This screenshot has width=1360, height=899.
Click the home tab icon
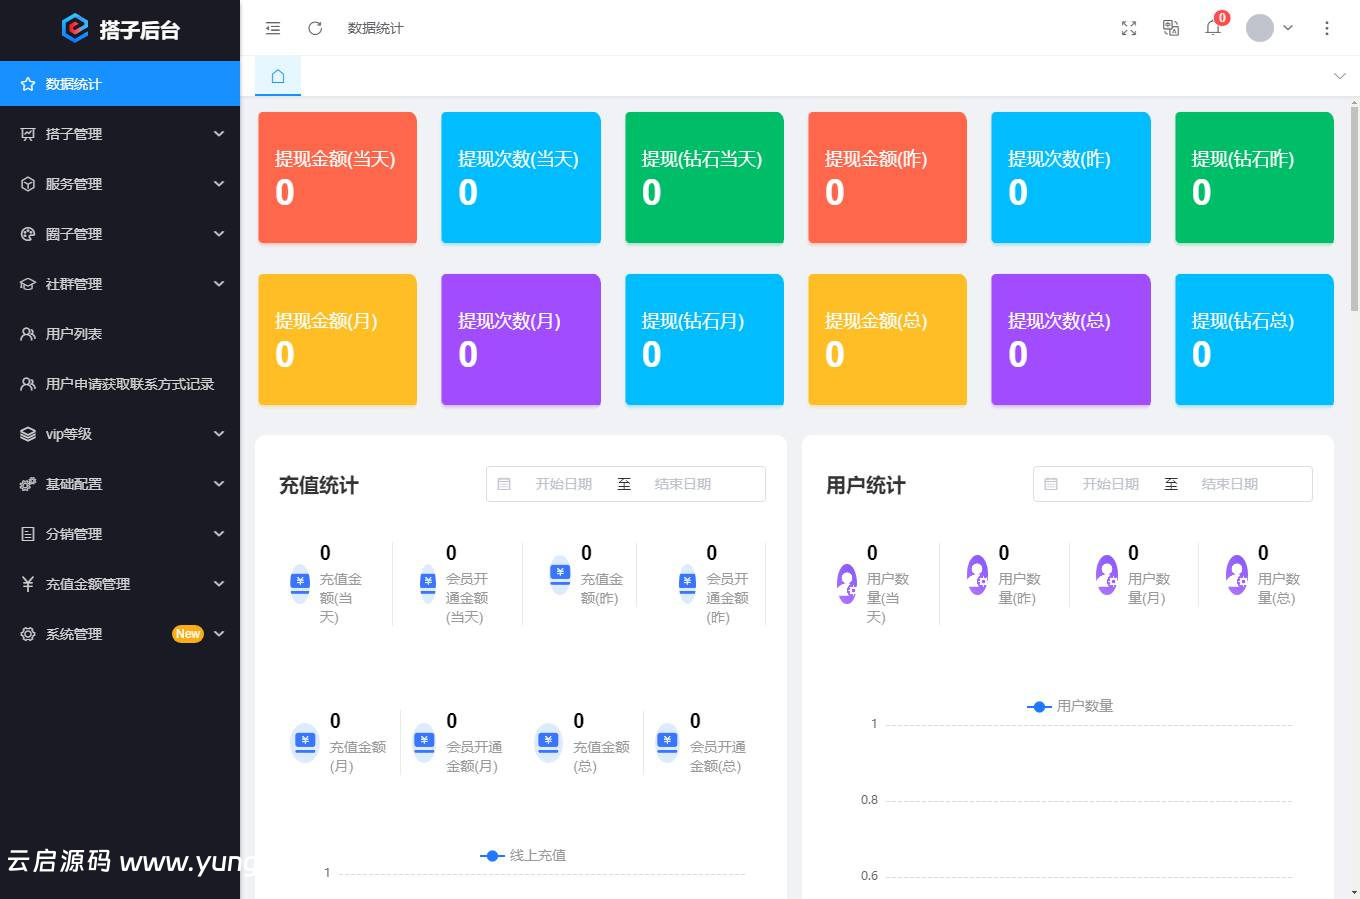278,76
